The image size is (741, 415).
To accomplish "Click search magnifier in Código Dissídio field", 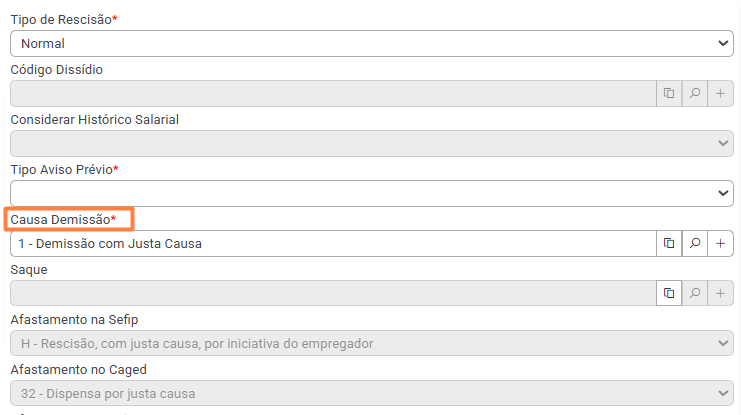I will tap(695, 93).
